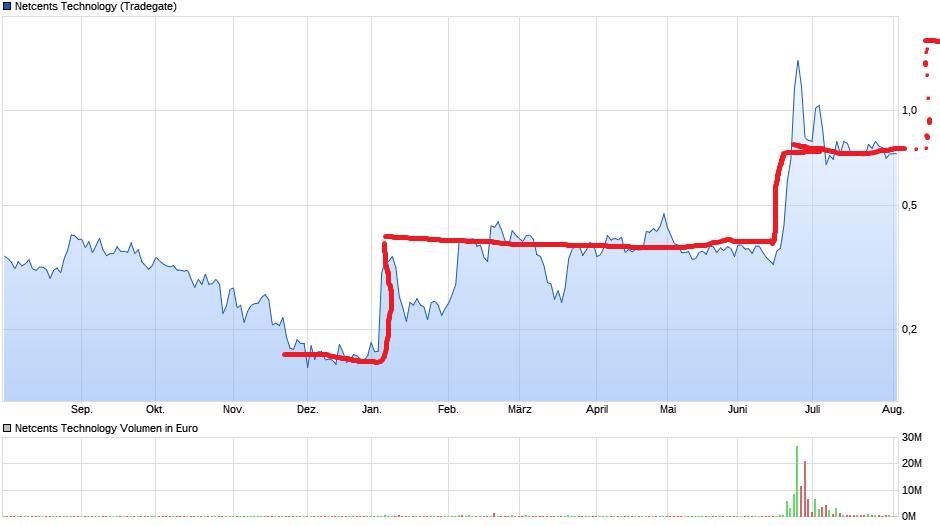
Task: Click the 0,5 price axis label
Action: (x=909, y=206)
